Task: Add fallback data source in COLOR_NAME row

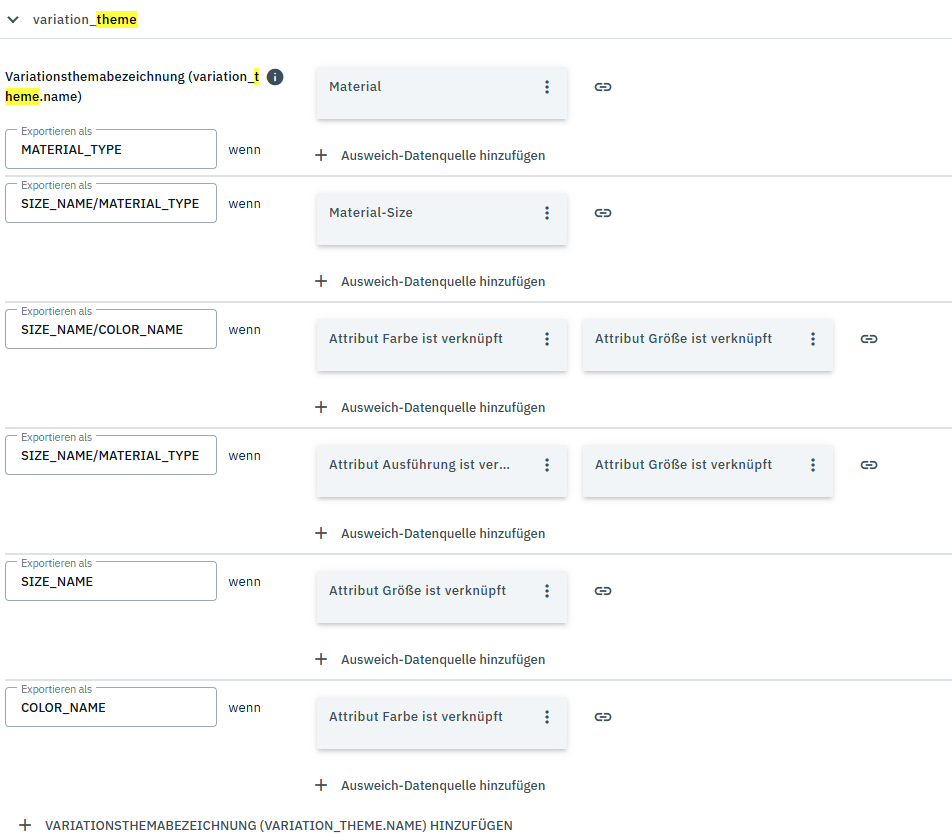Action: [x=431, y=785]
